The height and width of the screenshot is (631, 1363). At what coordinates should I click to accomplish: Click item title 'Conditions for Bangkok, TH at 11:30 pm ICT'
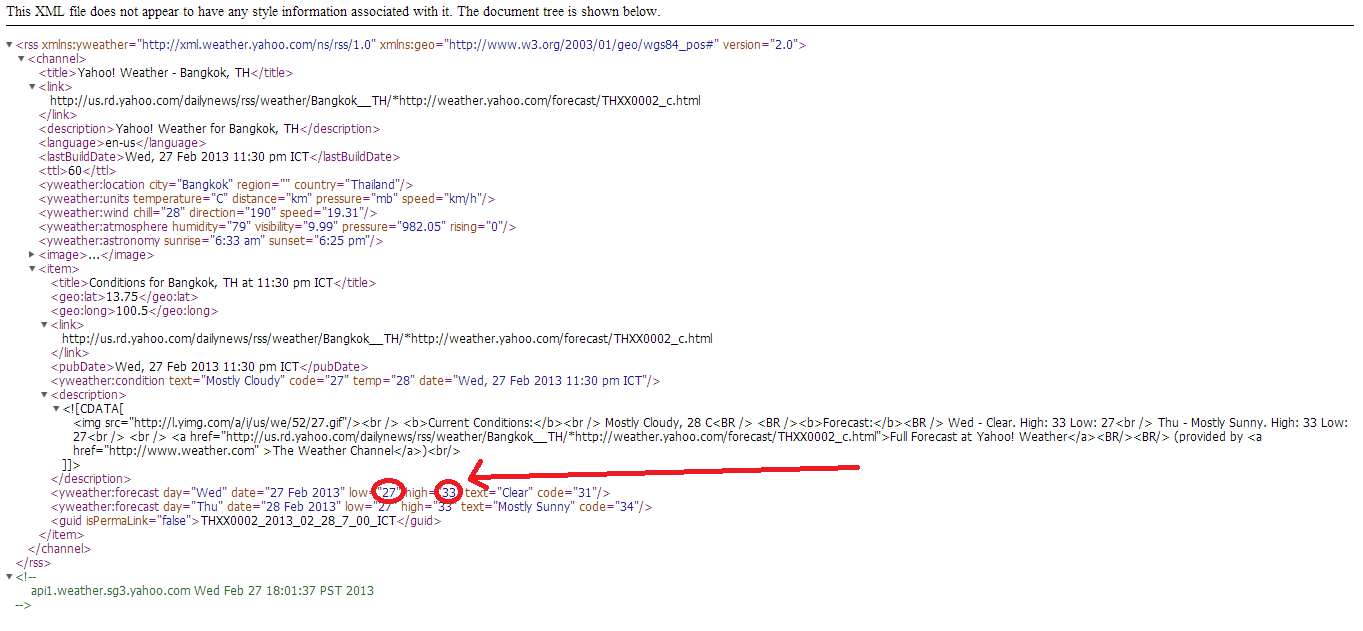click(211, 283)
